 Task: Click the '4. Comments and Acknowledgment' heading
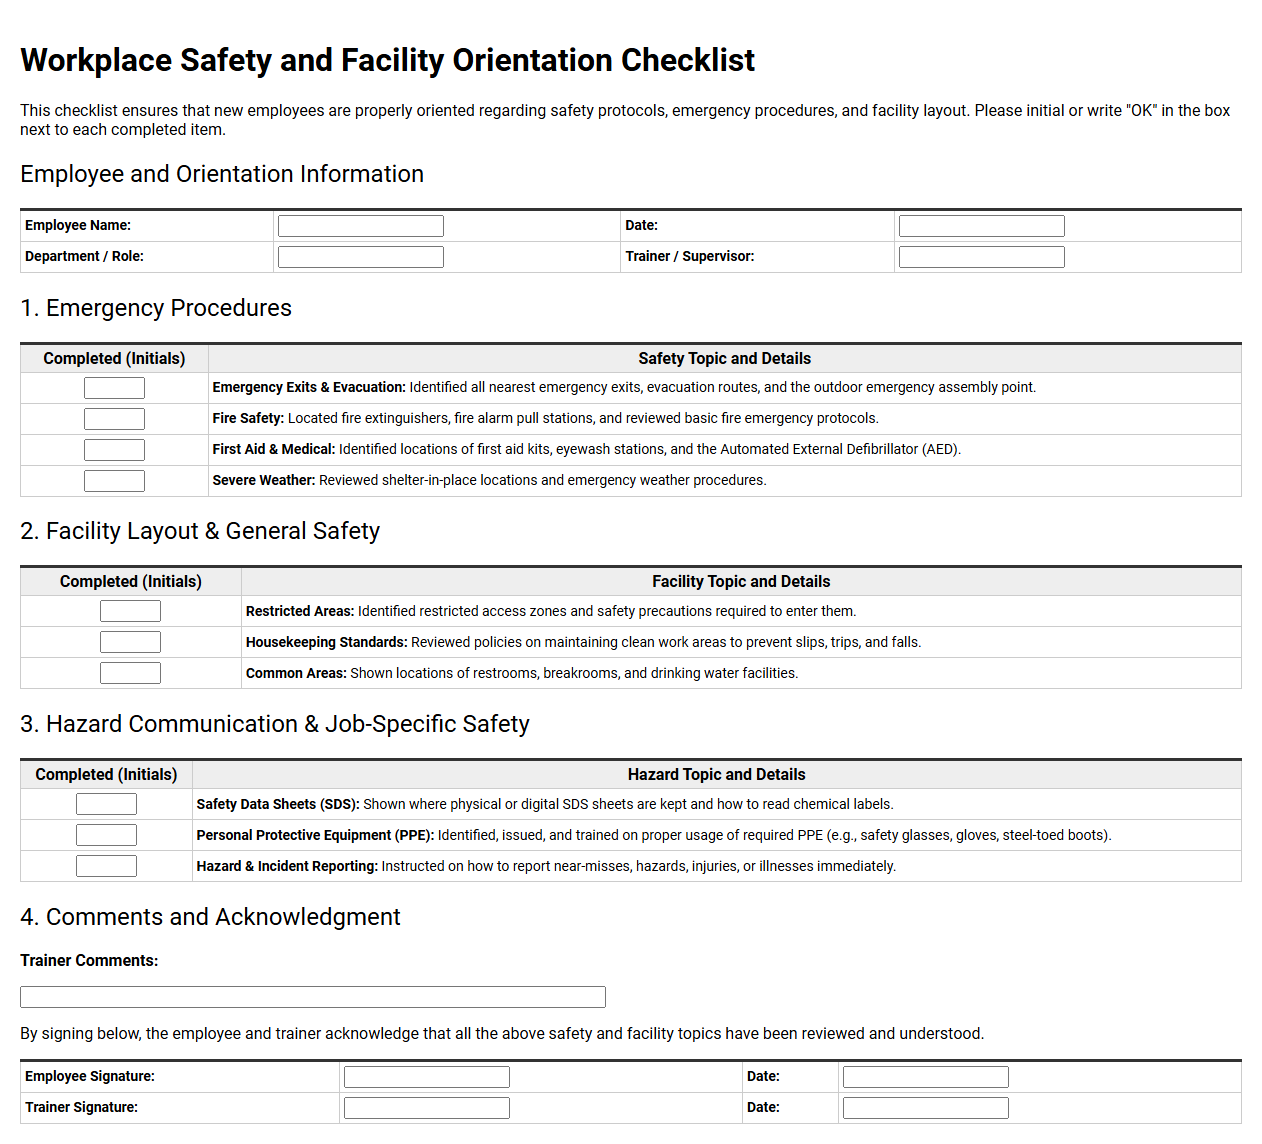[210, 917]
